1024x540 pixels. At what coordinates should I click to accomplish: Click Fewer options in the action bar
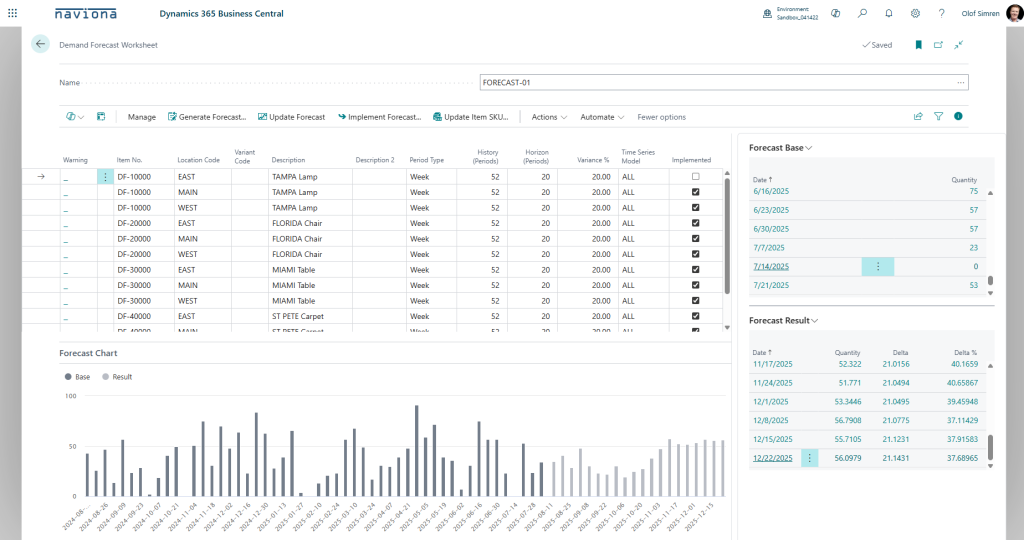(661, 117)
